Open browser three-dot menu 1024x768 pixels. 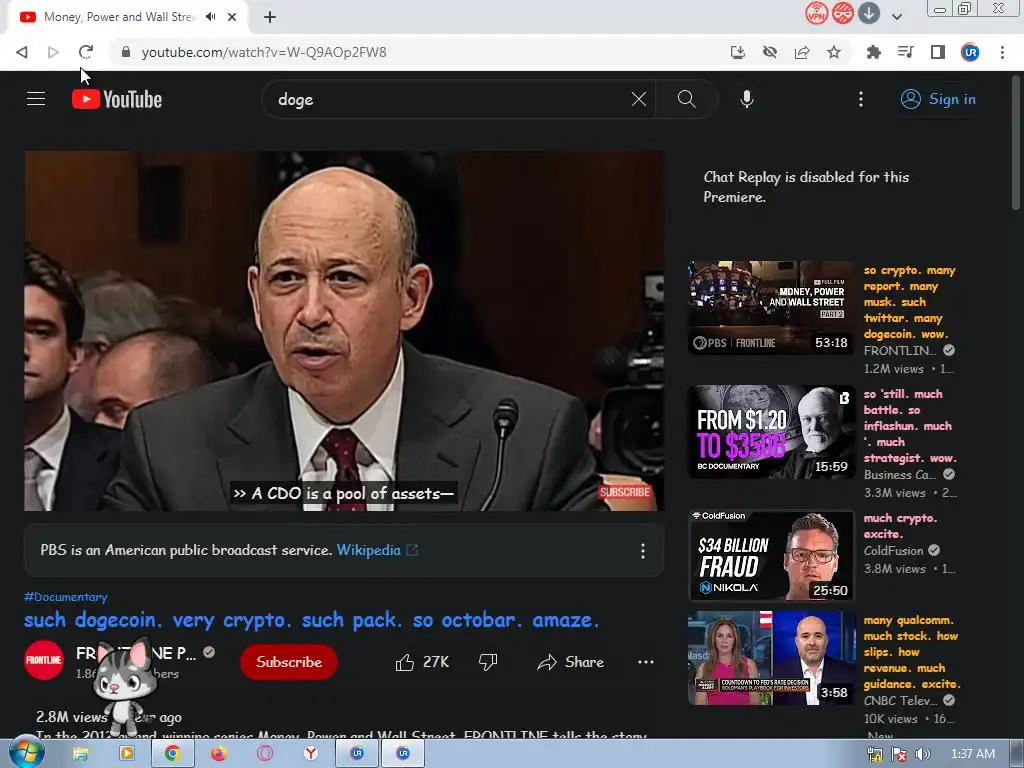point(1002,52)
